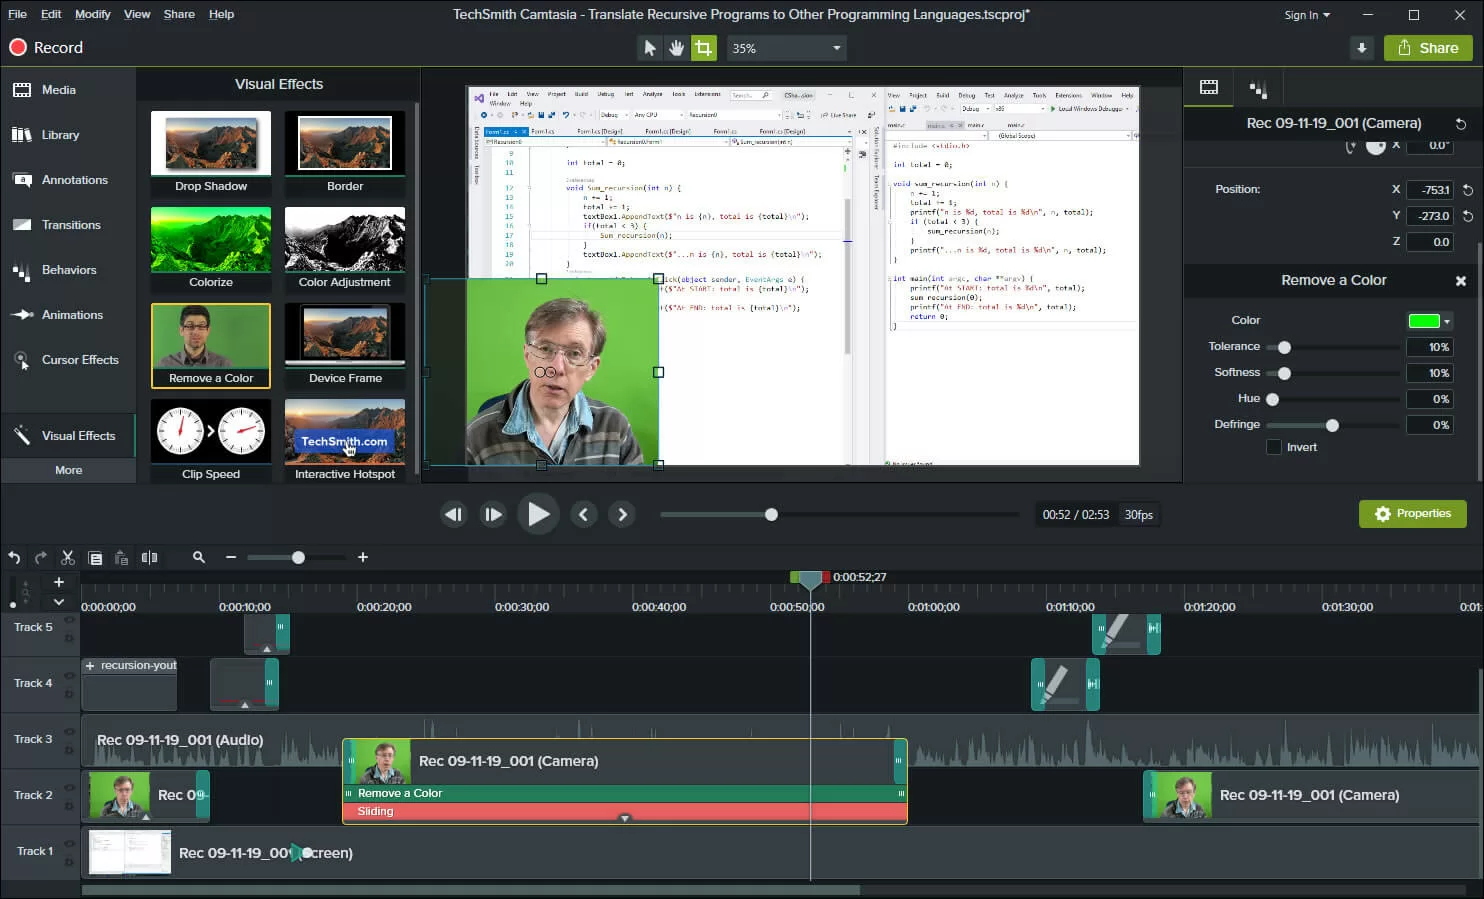This screenshot has width=1484, height=899.
Task: Switch to the Transitions panel
Action: click(x=68, y=224)
